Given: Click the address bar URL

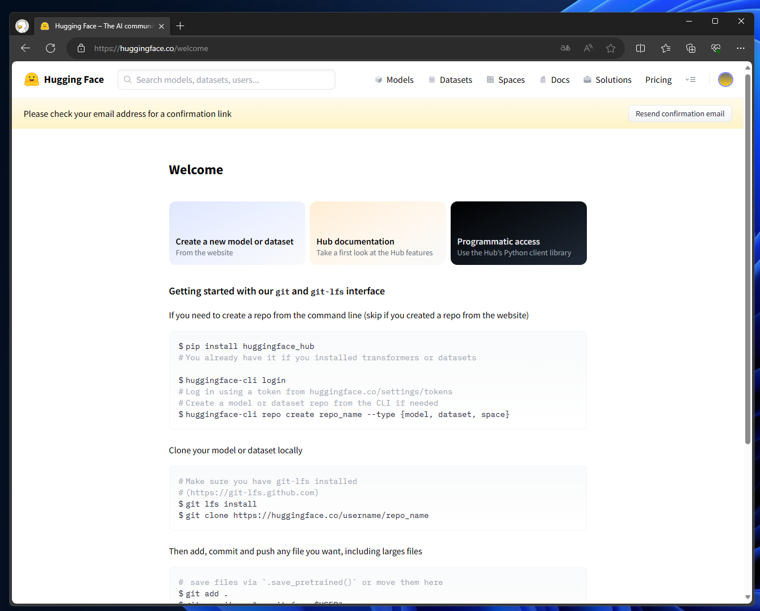Looking at the screenshot, I should pos(151,48).
